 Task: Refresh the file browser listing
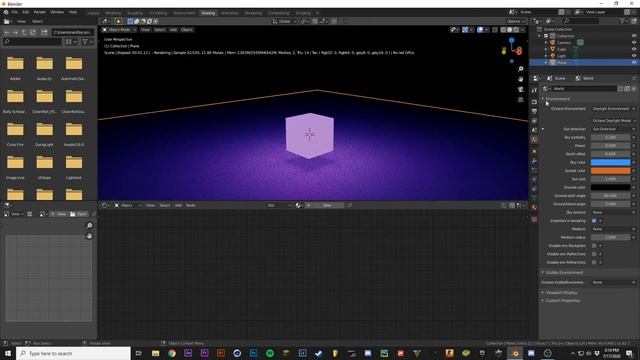coord(33,32)
